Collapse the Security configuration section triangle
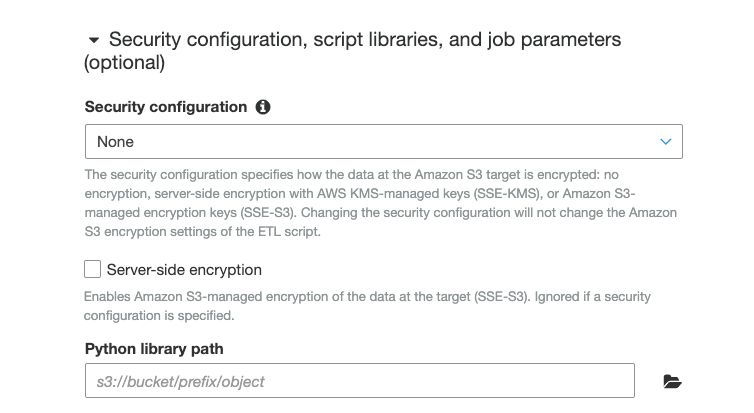Image resolution: width=754 pixels, height=413 pixels. tap(94, 41)
